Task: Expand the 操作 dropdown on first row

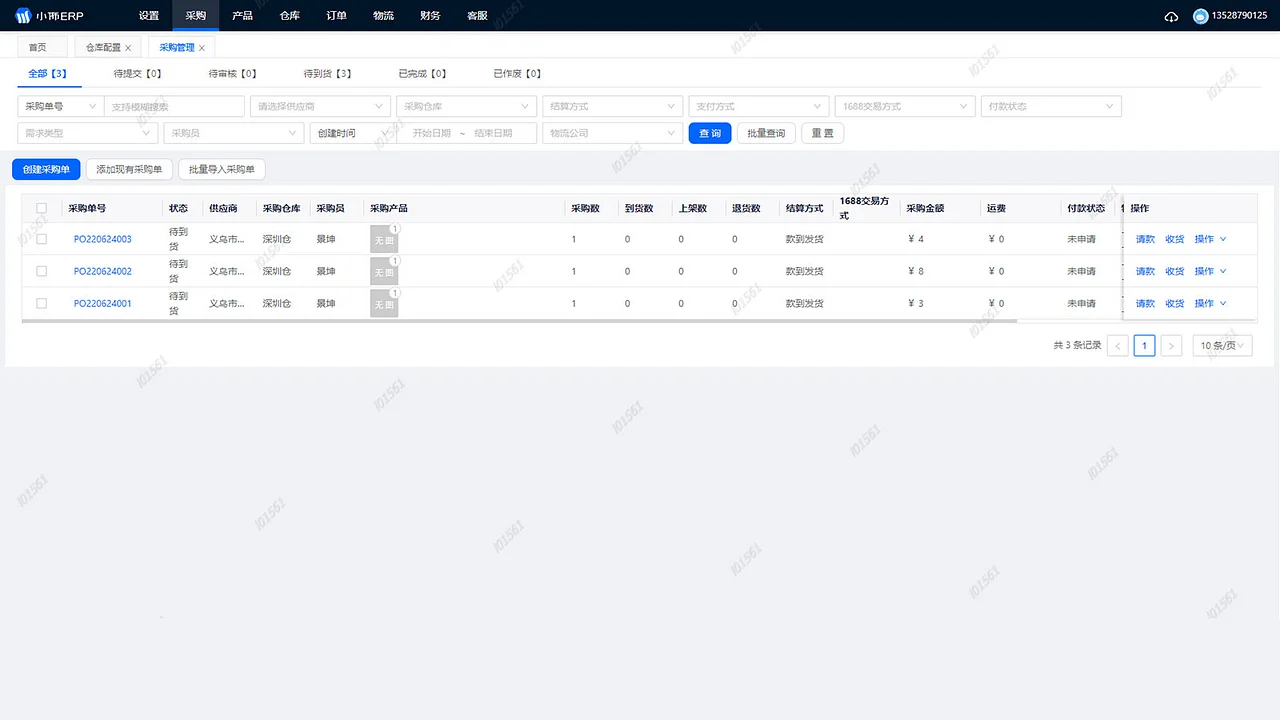Action: pyautogui.click(x=1209, y=239)
